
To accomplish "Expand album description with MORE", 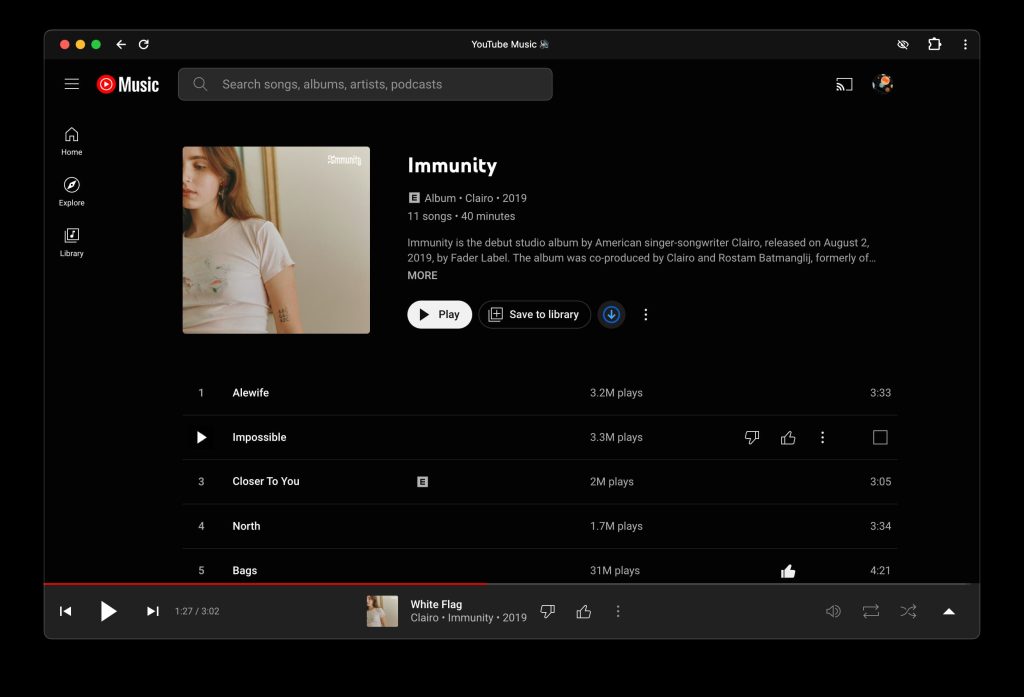I will point(422,276).
